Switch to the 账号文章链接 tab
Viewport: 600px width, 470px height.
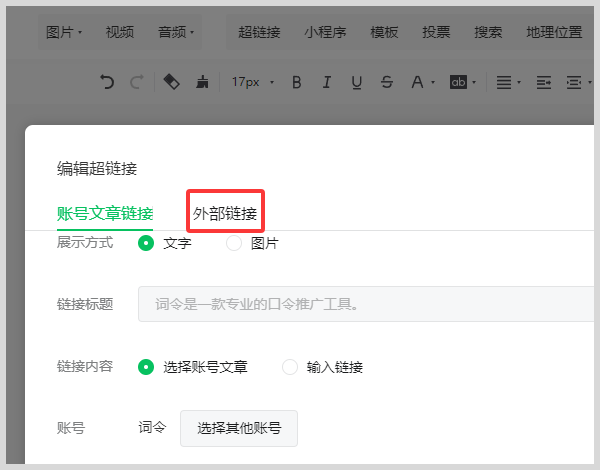[105, 214]
